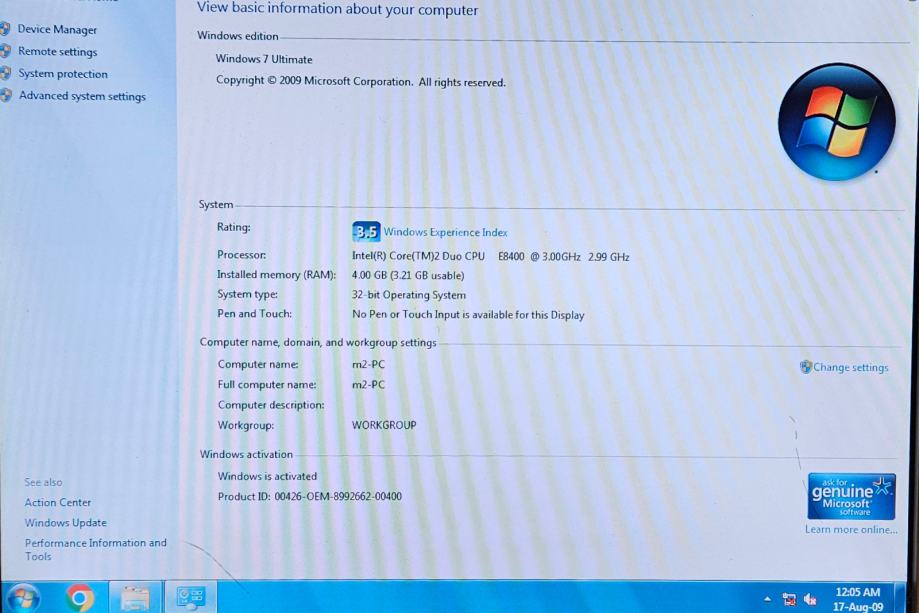The image size is (919, 613).
Task: Launch Google Chrome from the taskbar
Action: pos(80,598)
